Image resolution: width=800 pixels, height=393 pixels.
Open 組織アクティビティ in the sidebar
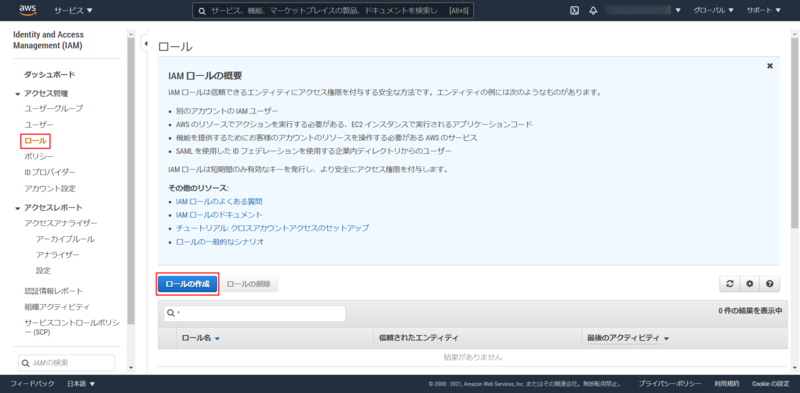click(x=57, y=307)
